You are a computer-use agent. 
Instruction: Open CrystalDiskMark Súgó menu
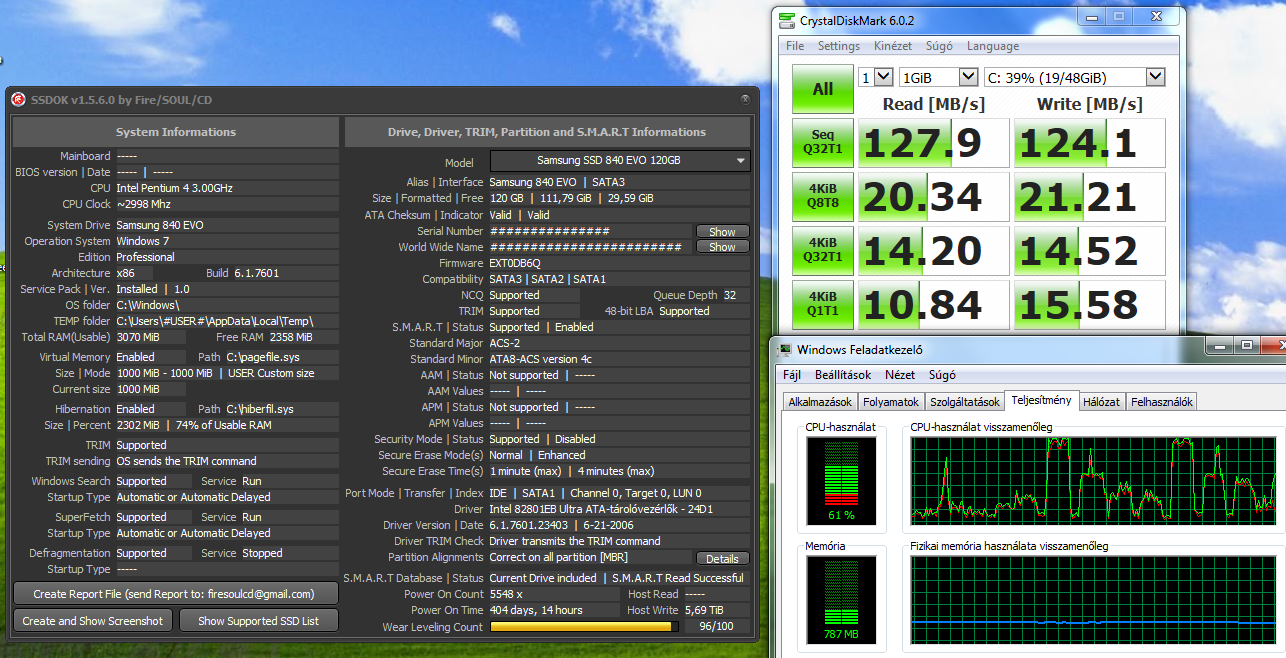pyautogui.click(x=939, y=46)
